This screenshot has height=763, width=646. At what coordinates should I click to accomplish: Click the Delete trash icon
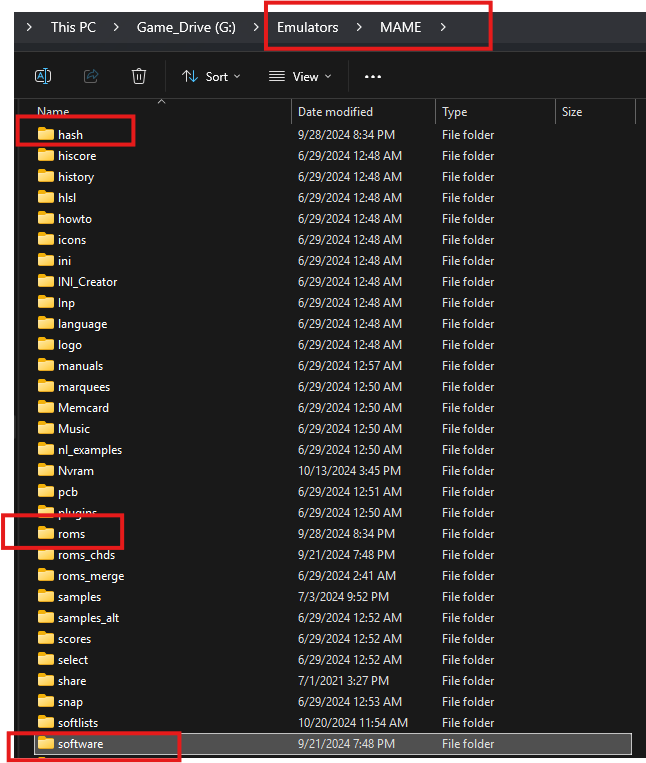coord(139,76)
